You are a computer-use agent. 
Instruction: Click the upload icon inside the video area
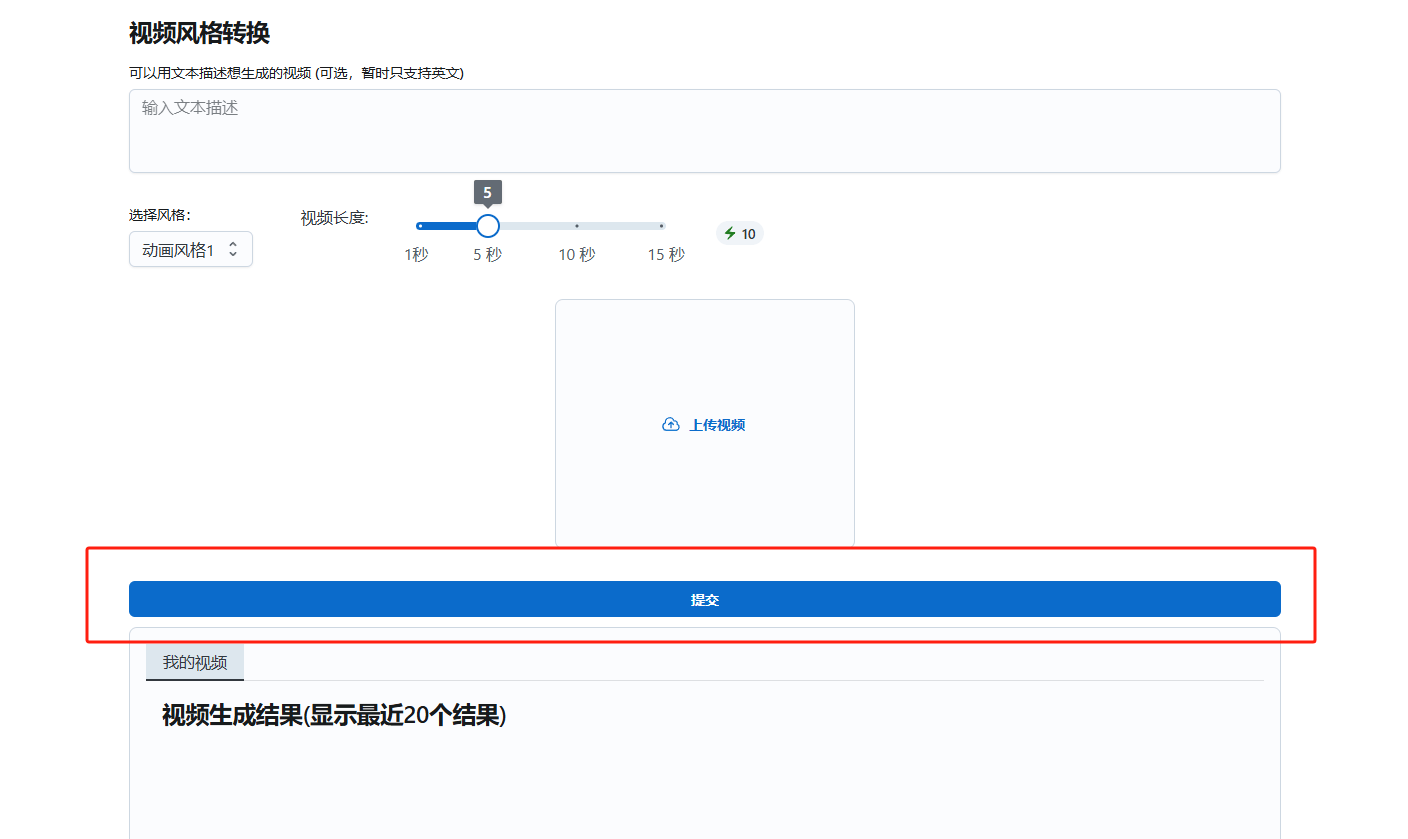point(671,424)
